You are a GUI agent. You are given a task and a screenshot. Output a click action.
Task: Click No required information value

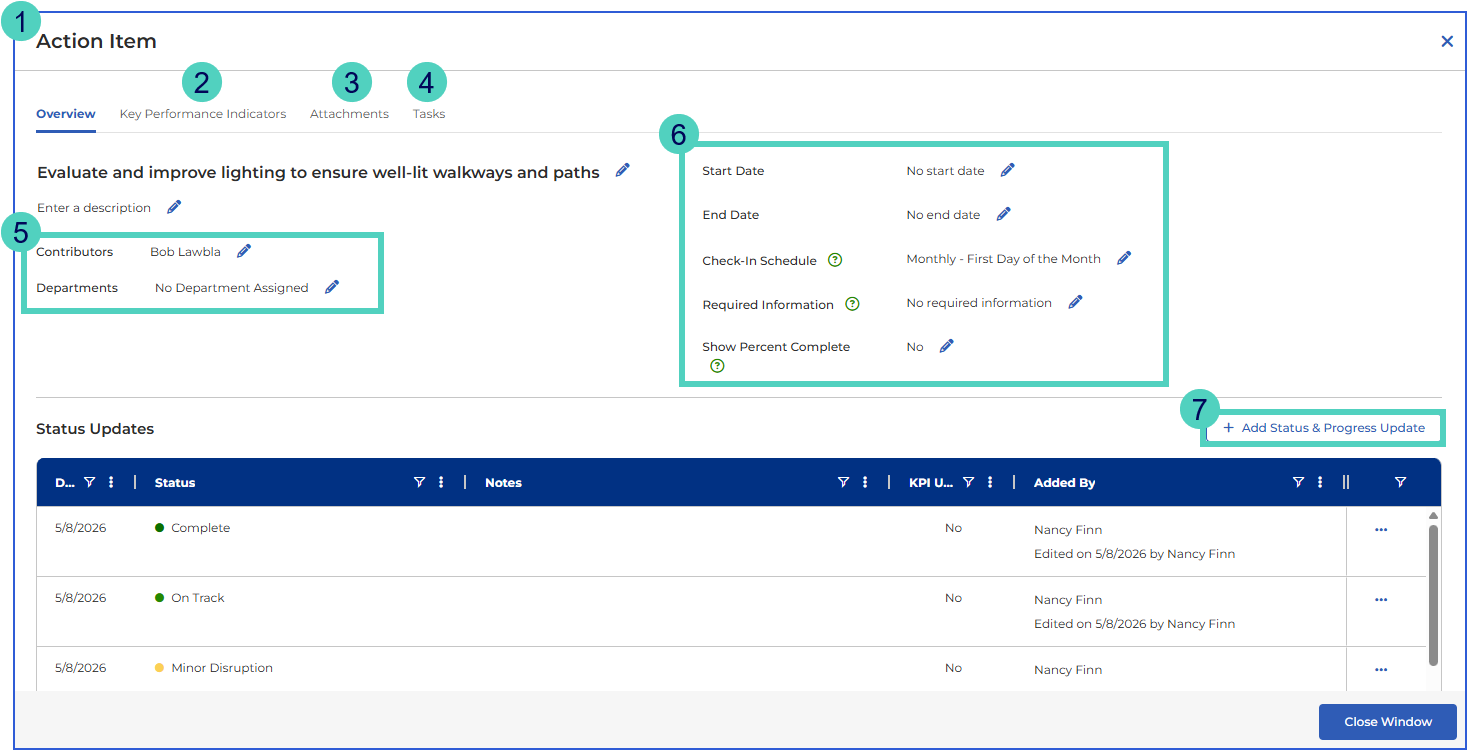[x=979, y=303]
